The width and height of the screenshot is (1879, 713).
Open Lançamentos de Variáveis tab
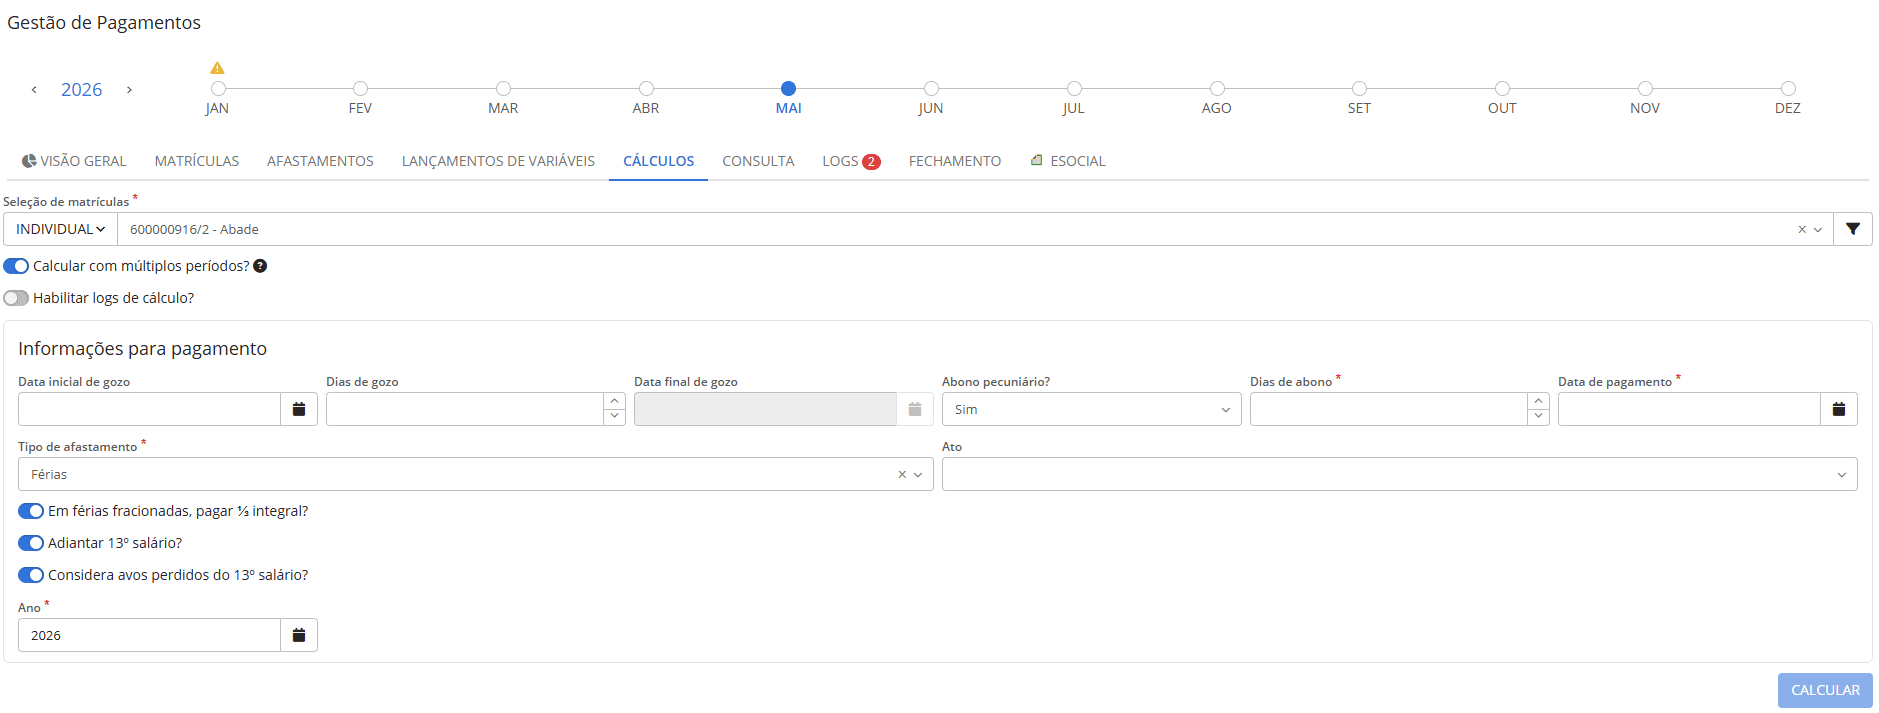(498, 161)
